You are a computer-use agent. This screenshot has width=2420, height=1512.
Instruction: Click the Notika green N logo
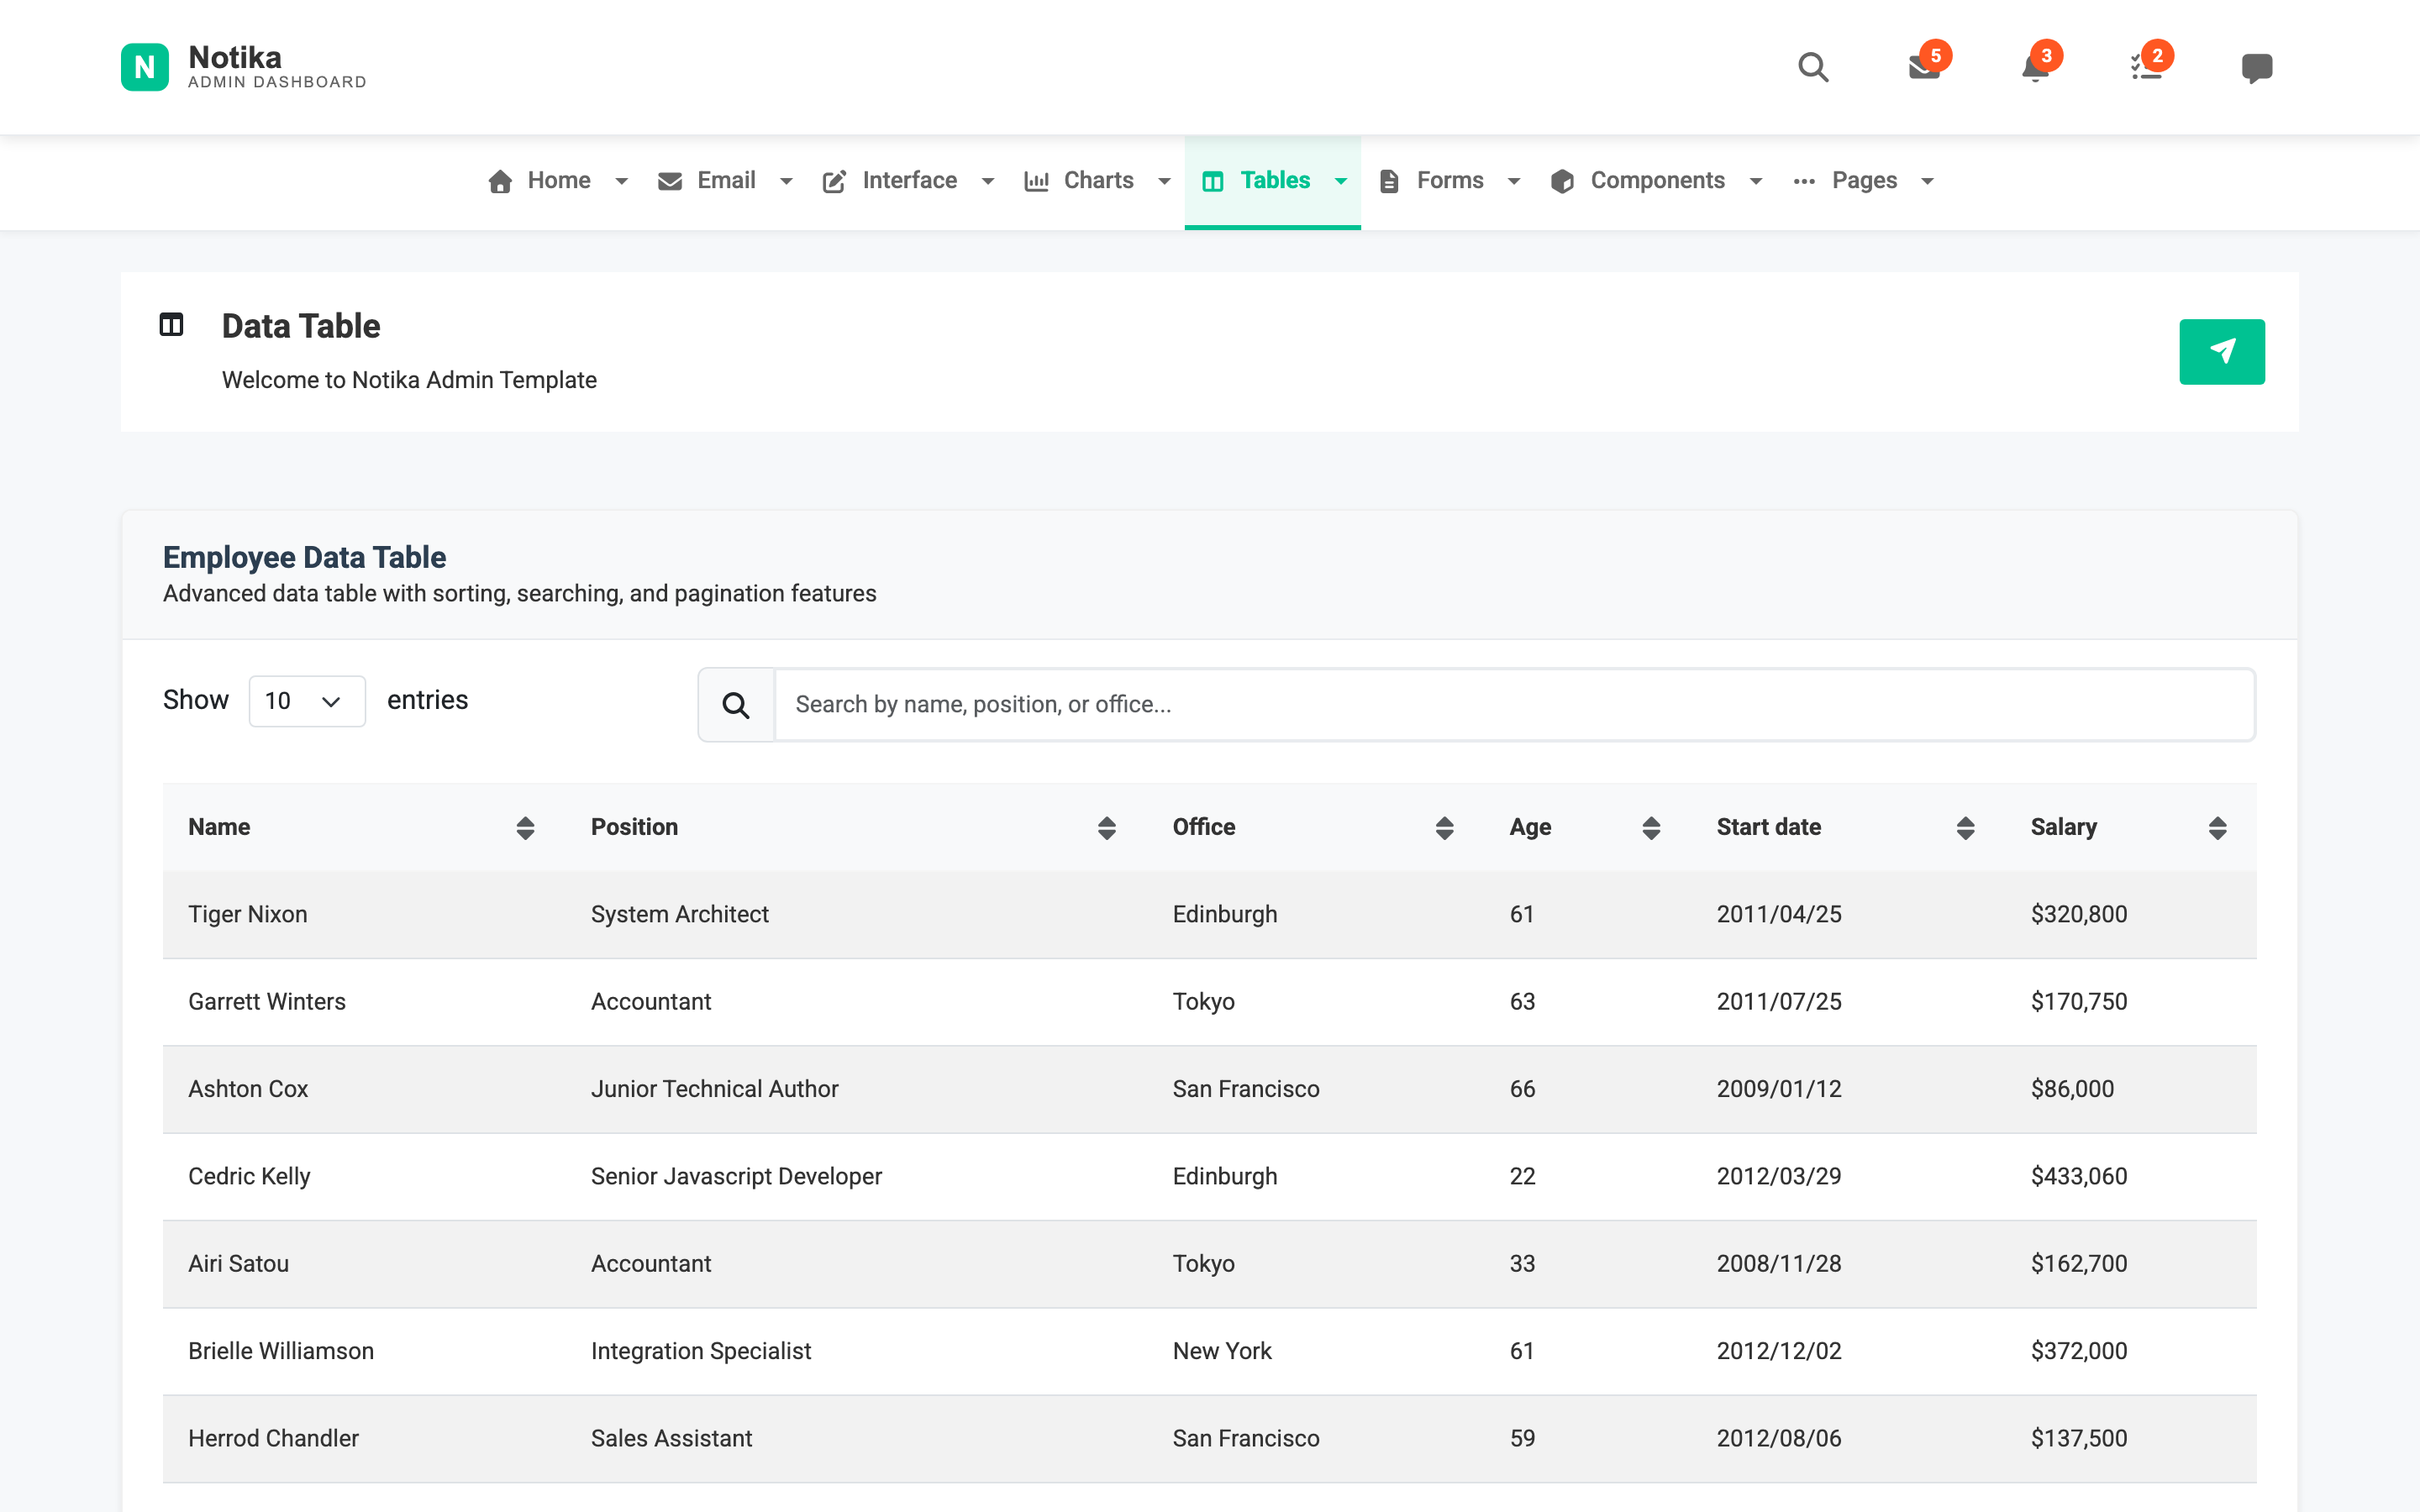tap(145, 67)
